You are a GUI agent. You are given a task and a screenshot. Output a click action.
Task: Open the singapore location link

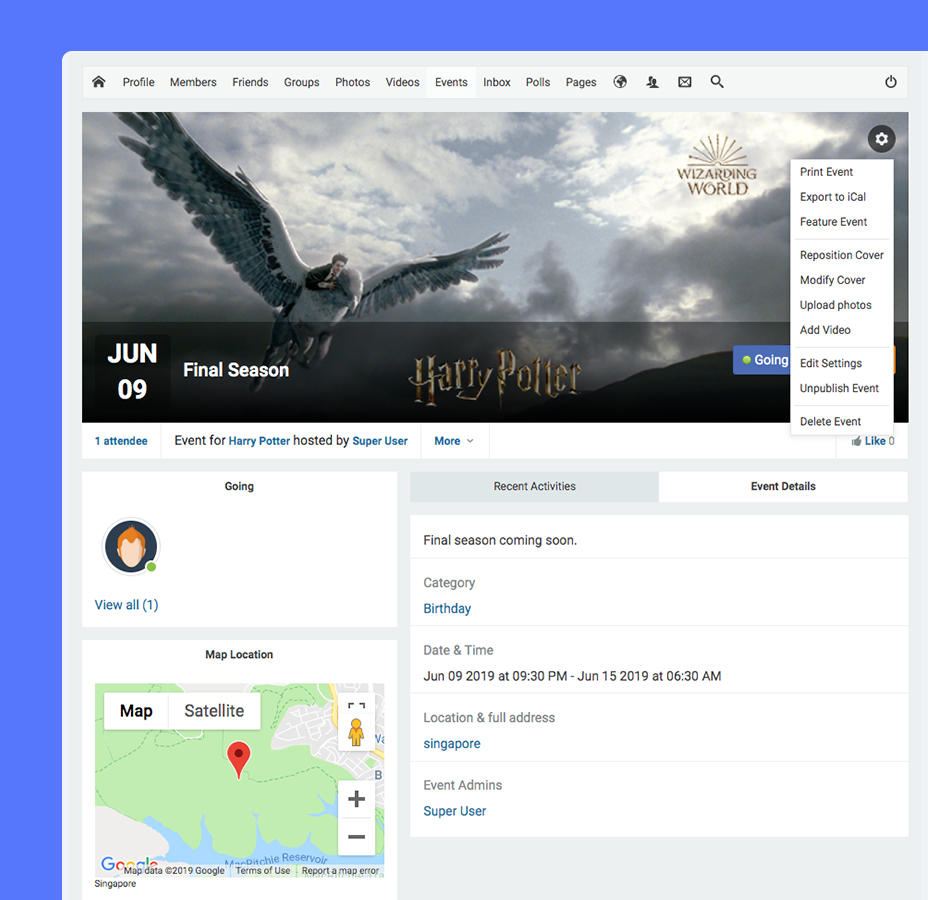coord(452,743)
